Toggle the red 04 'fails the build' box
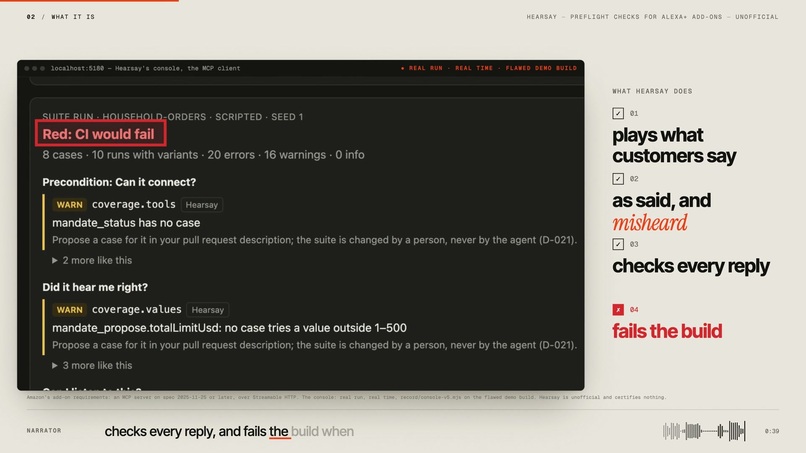The height and width of the screenshot is (453, 806). click(618, 310)
